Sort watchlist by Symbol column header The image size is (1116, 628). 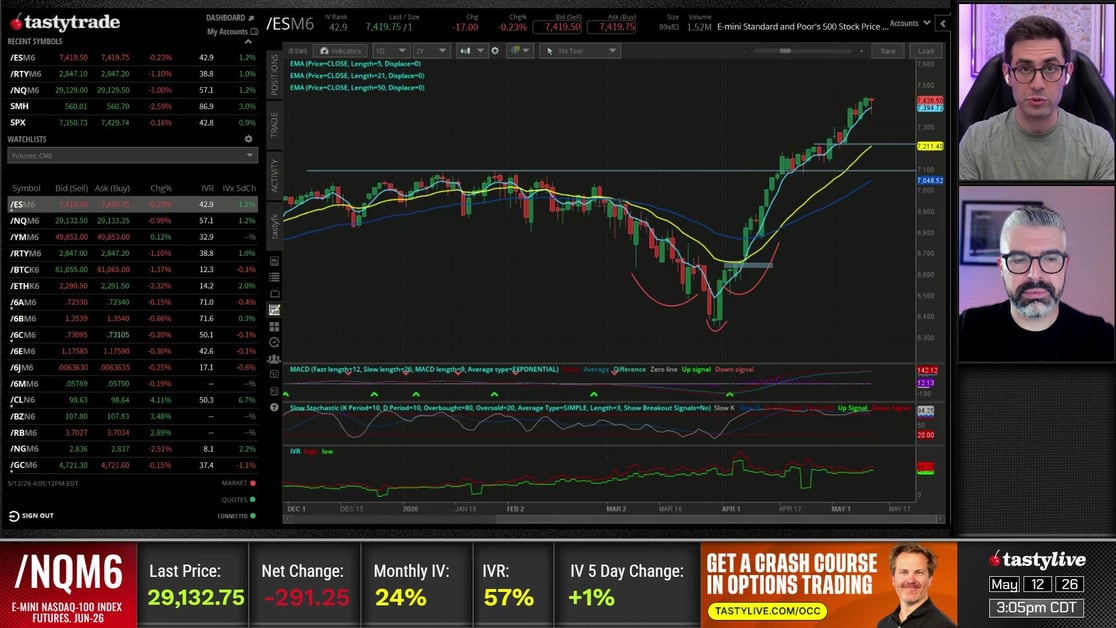tap(26, 188)
